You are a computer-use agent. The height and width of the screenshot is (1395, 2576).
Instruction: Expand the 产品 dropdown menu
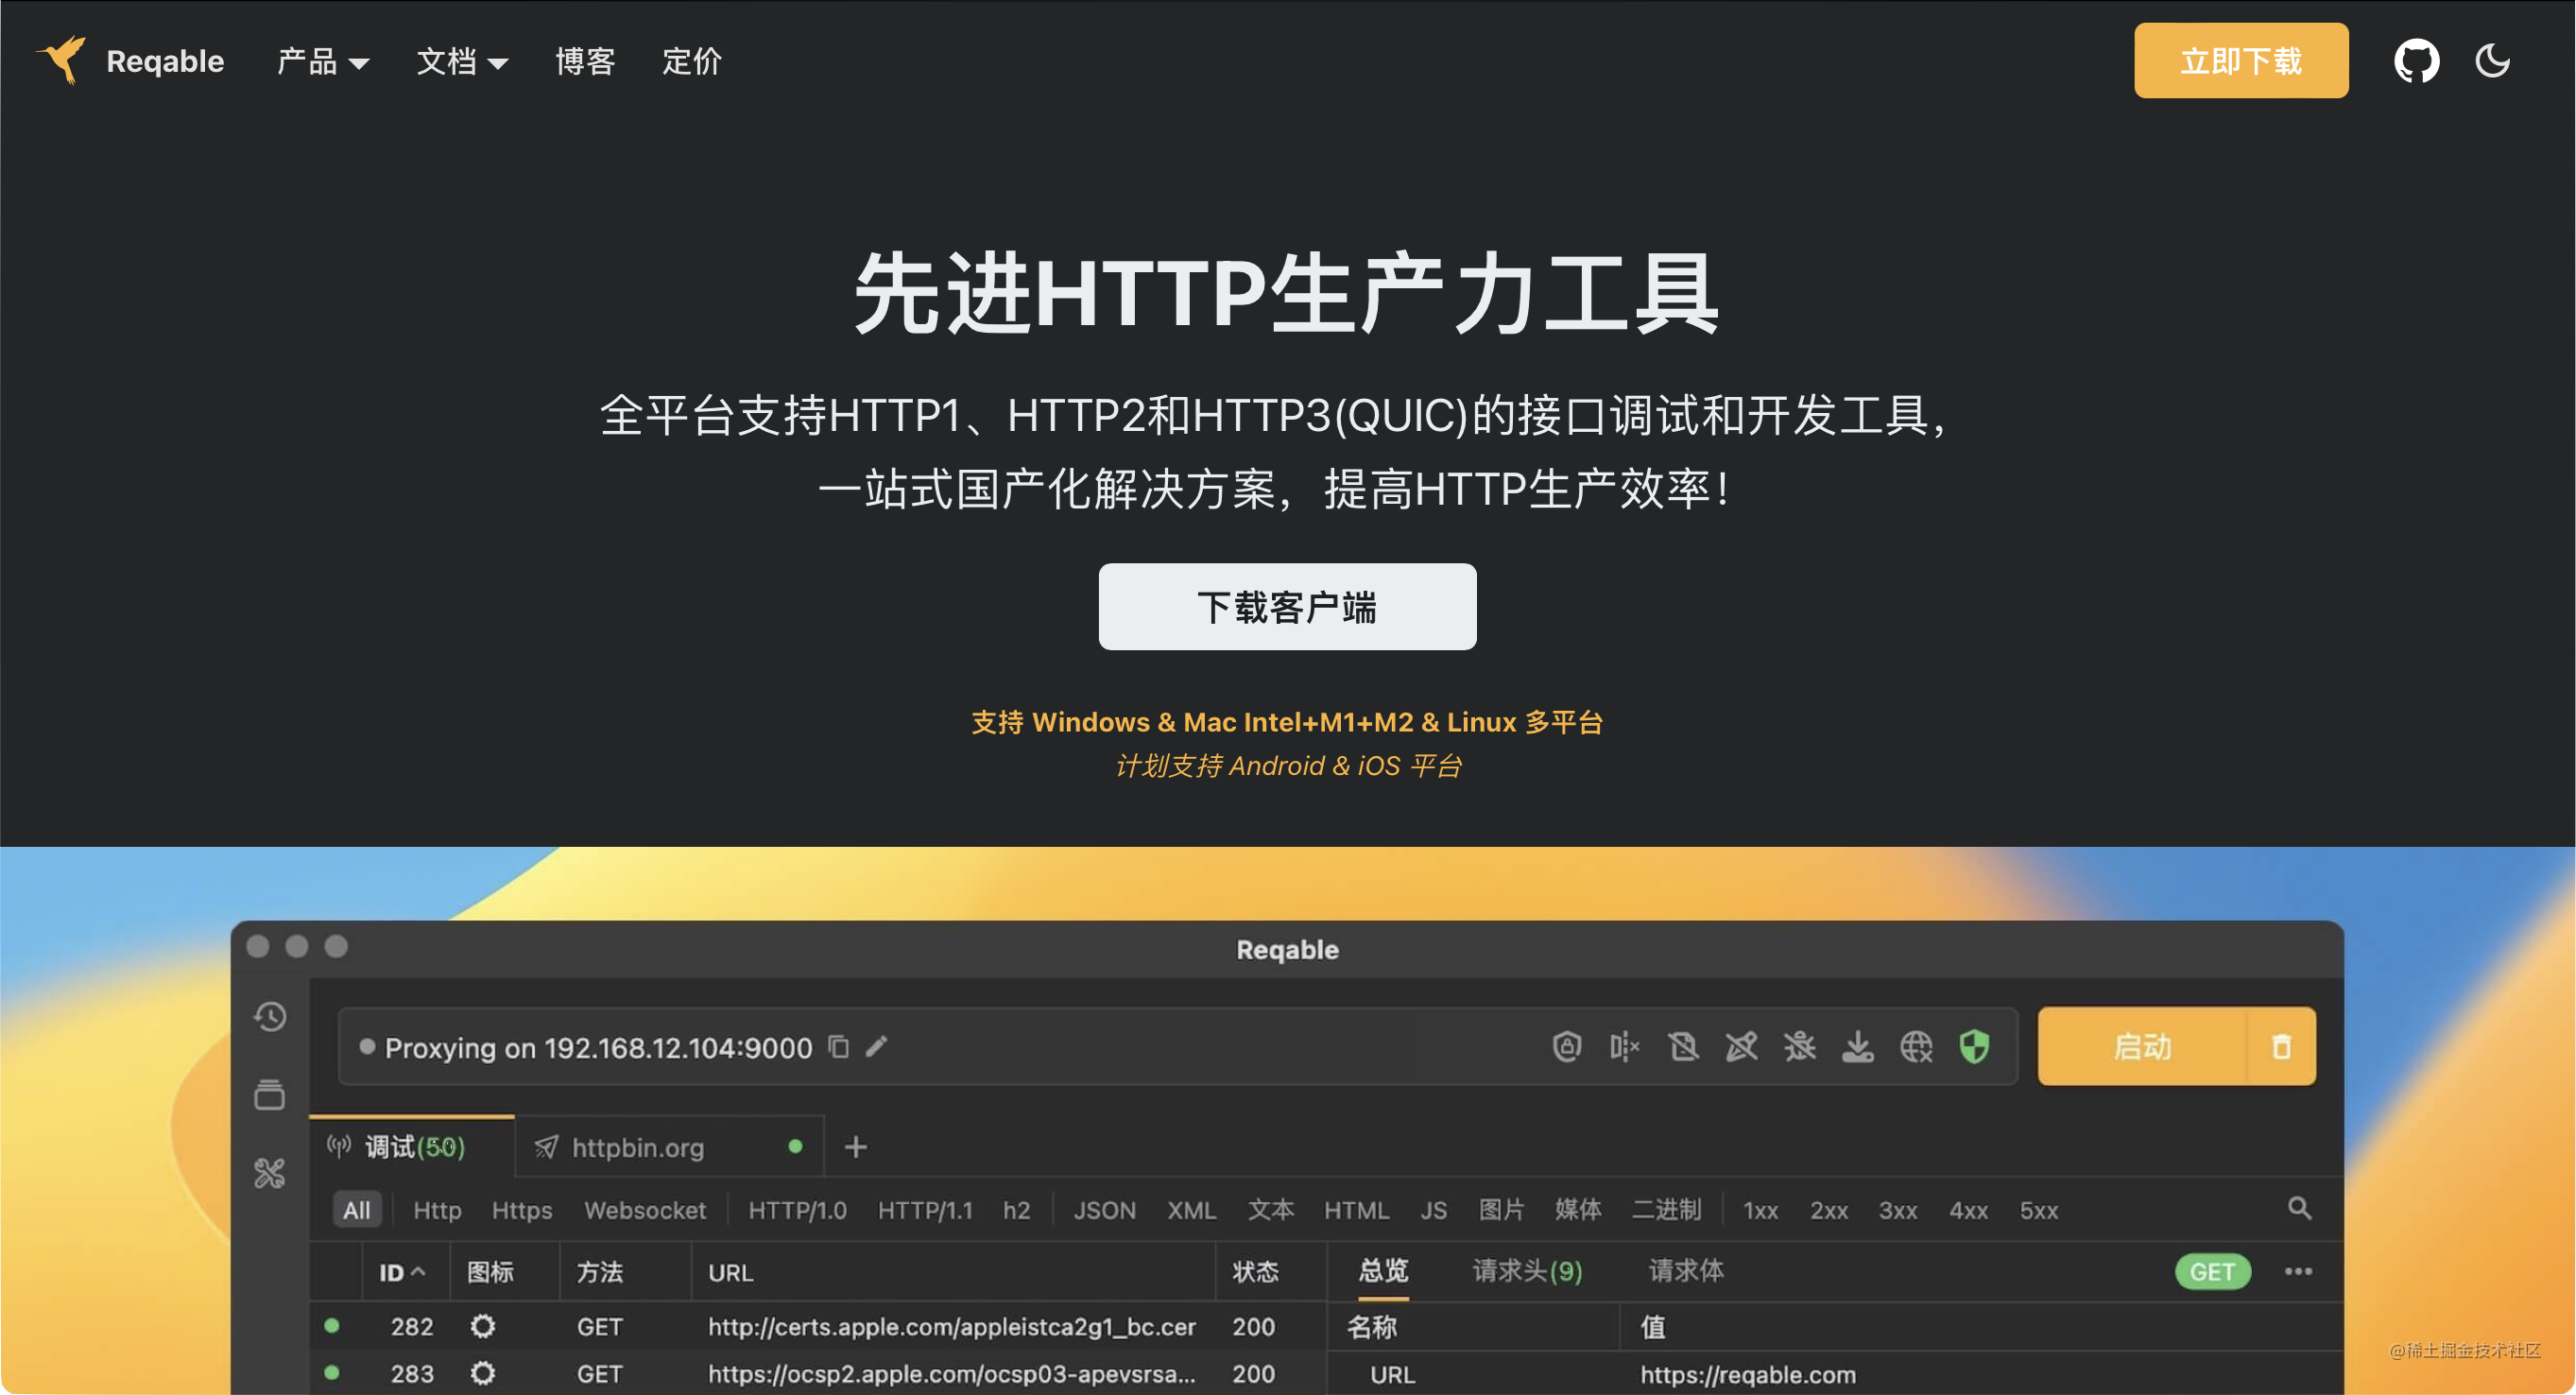point(323,62)
